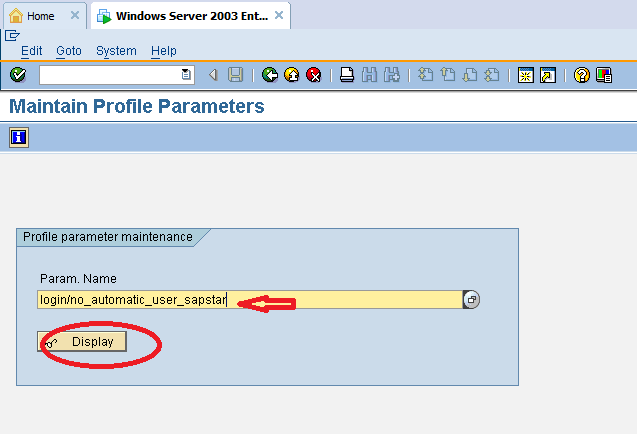
Task: Click the yellow Help question mark icon
Action: 582,75
